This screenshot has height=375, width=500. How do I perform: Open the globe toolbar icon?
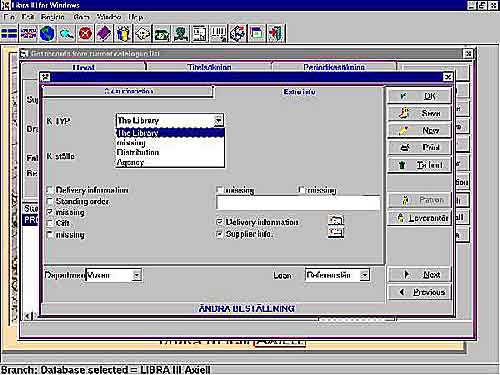(47, 33)
